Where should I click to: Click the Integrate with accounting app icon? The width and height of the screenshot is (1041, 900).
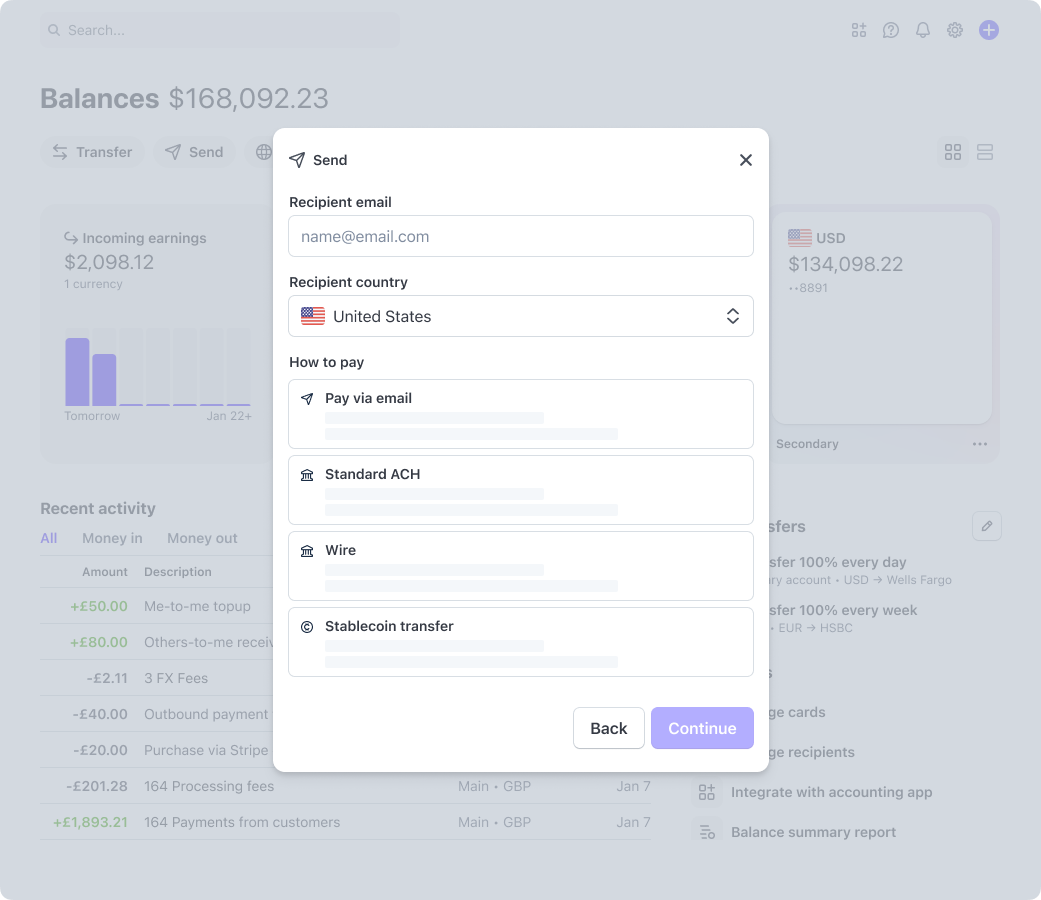pyautogui.click(x=706, y=792)
